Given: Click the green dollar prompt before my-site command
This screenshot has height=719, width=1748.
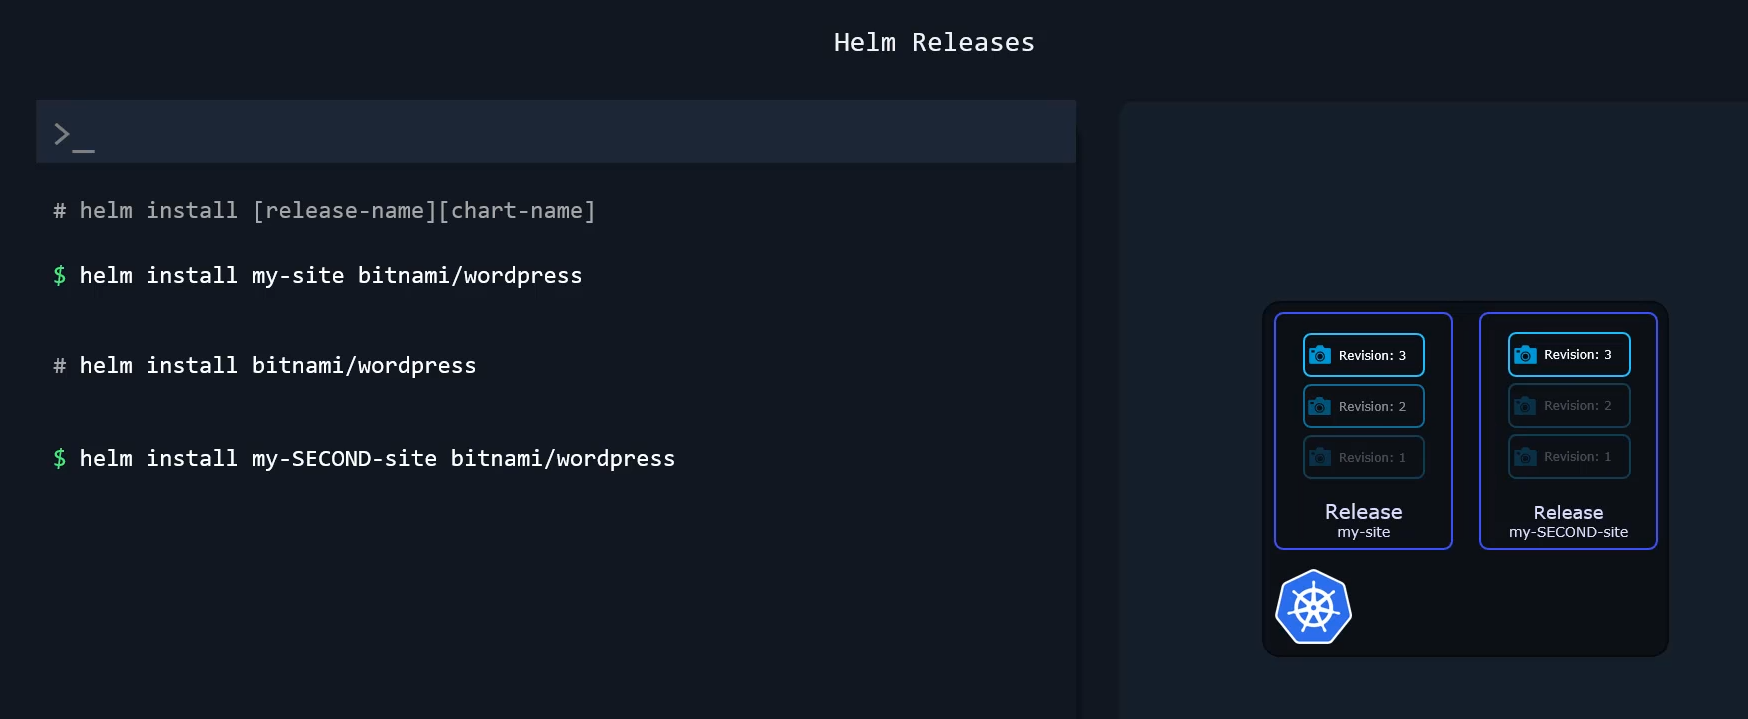Looking at the screenshot, I should [x=60, y=276].
